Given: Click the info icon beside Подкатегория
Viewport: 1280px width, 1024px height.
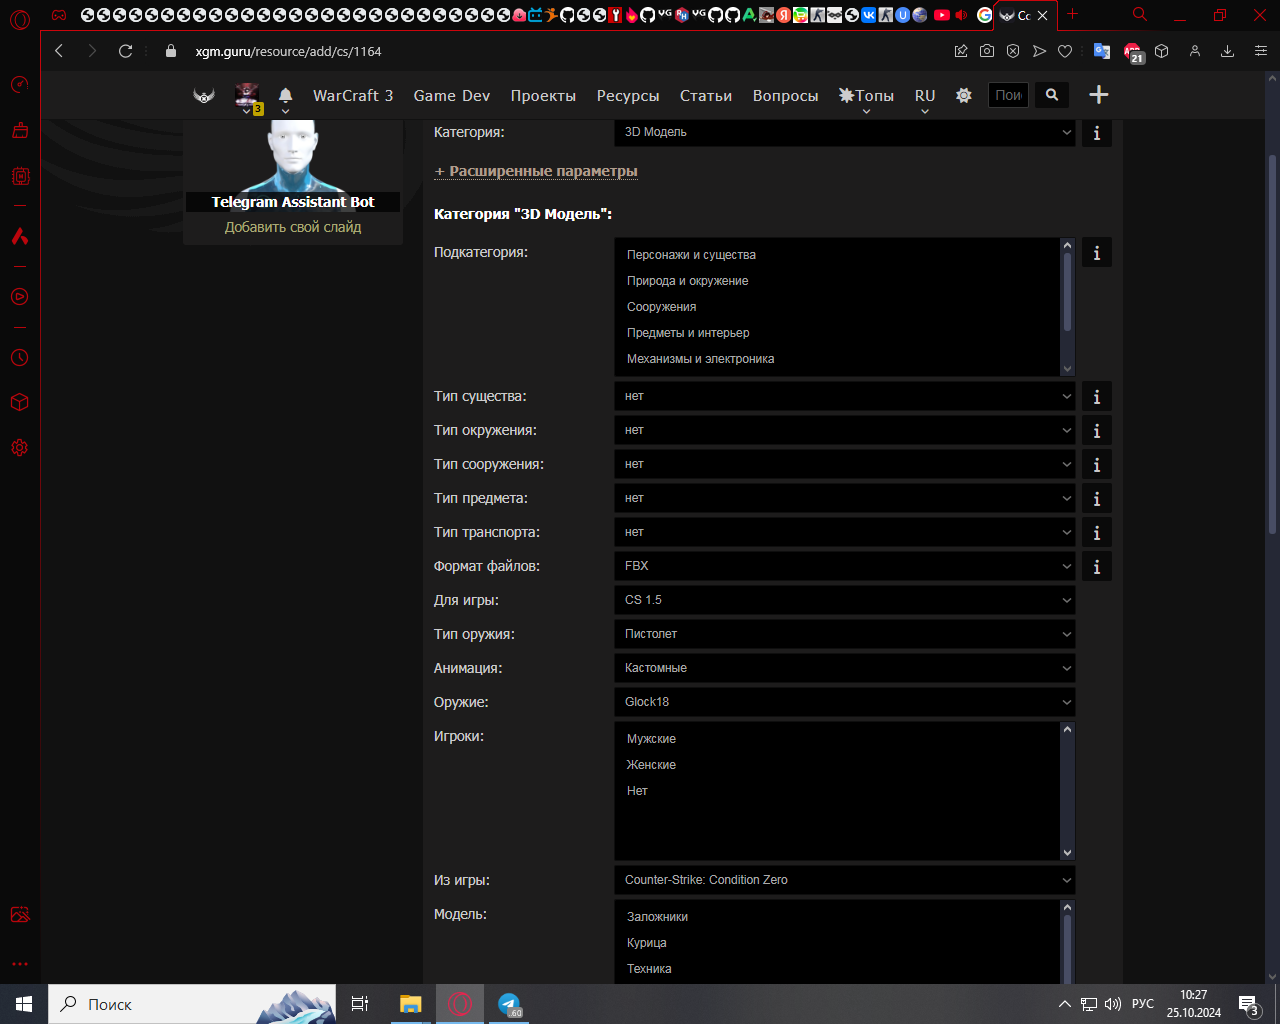Looking at the screenshot, I should click(1097, 253).
